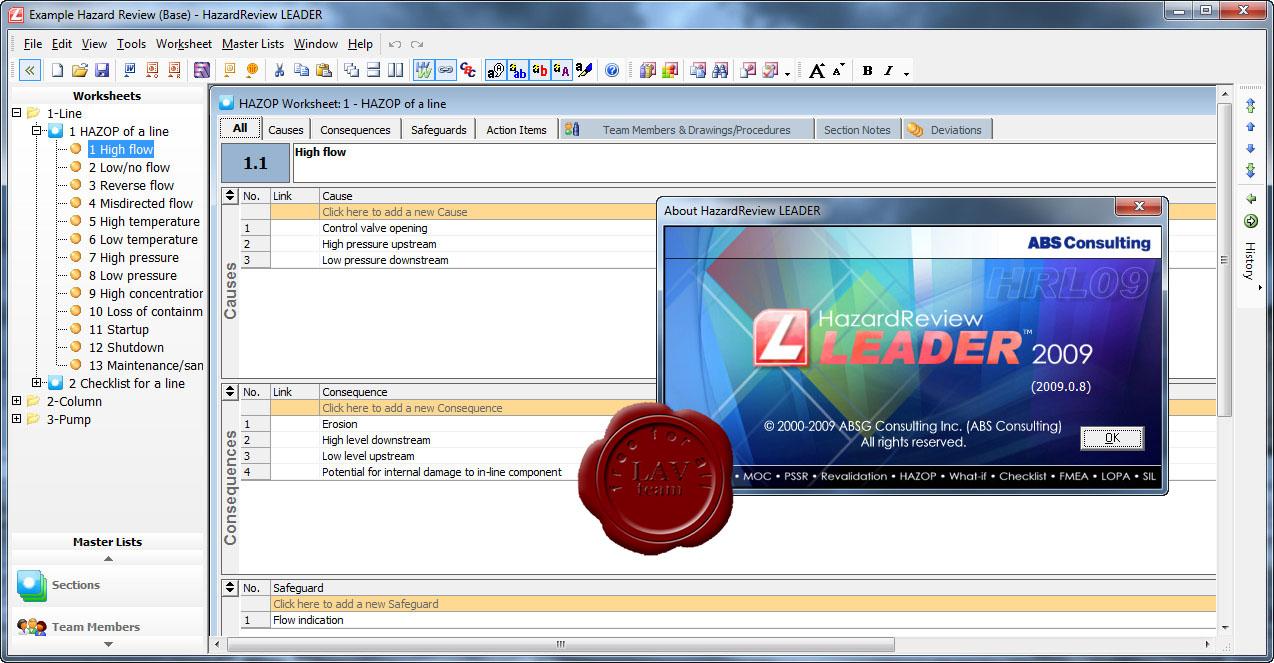Open dropdown arrow after the italic button
This screenshot has height=663, width=1274.
coord(906,73)
